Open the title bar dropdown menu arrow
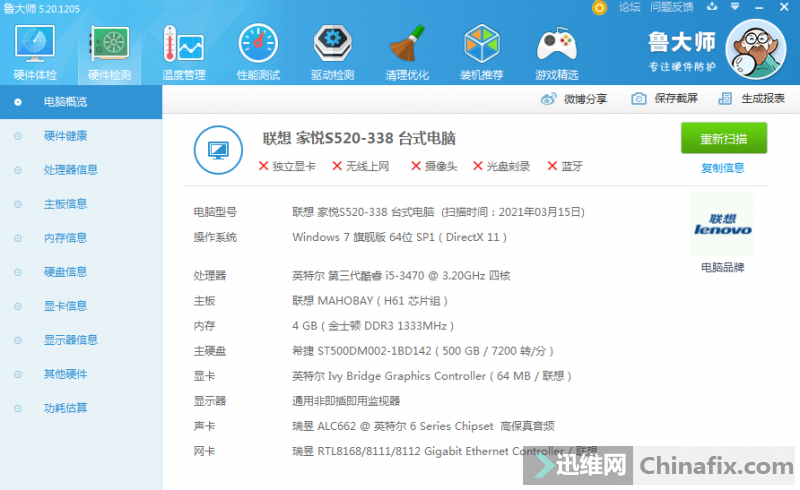The image size is (800, 490). click(735, 7)
